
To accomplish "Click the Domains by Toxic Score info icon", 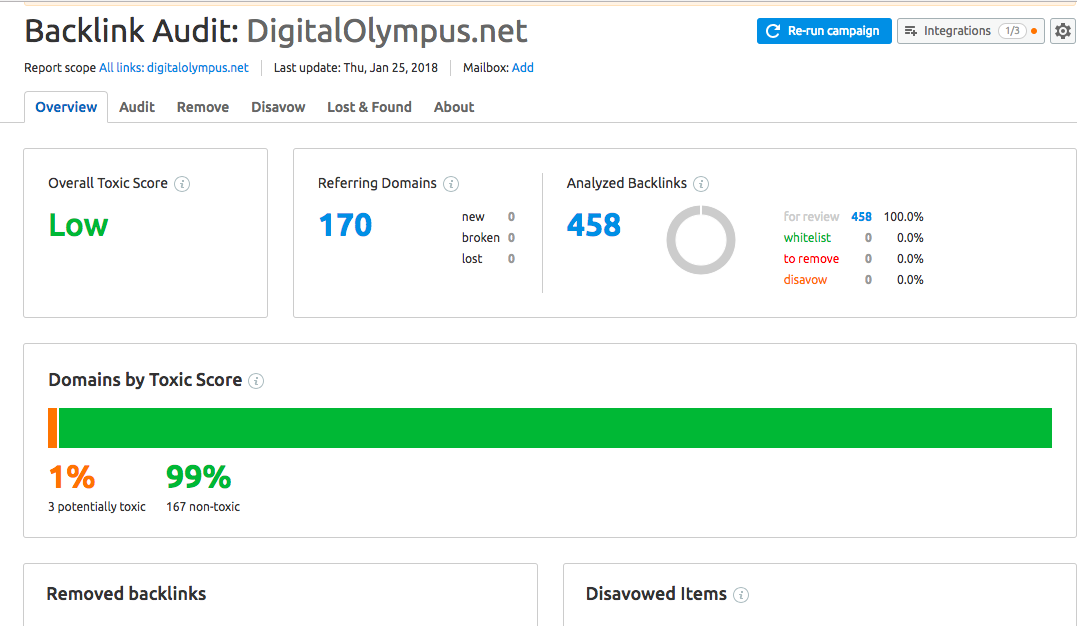I will click(x=256, y=381).
